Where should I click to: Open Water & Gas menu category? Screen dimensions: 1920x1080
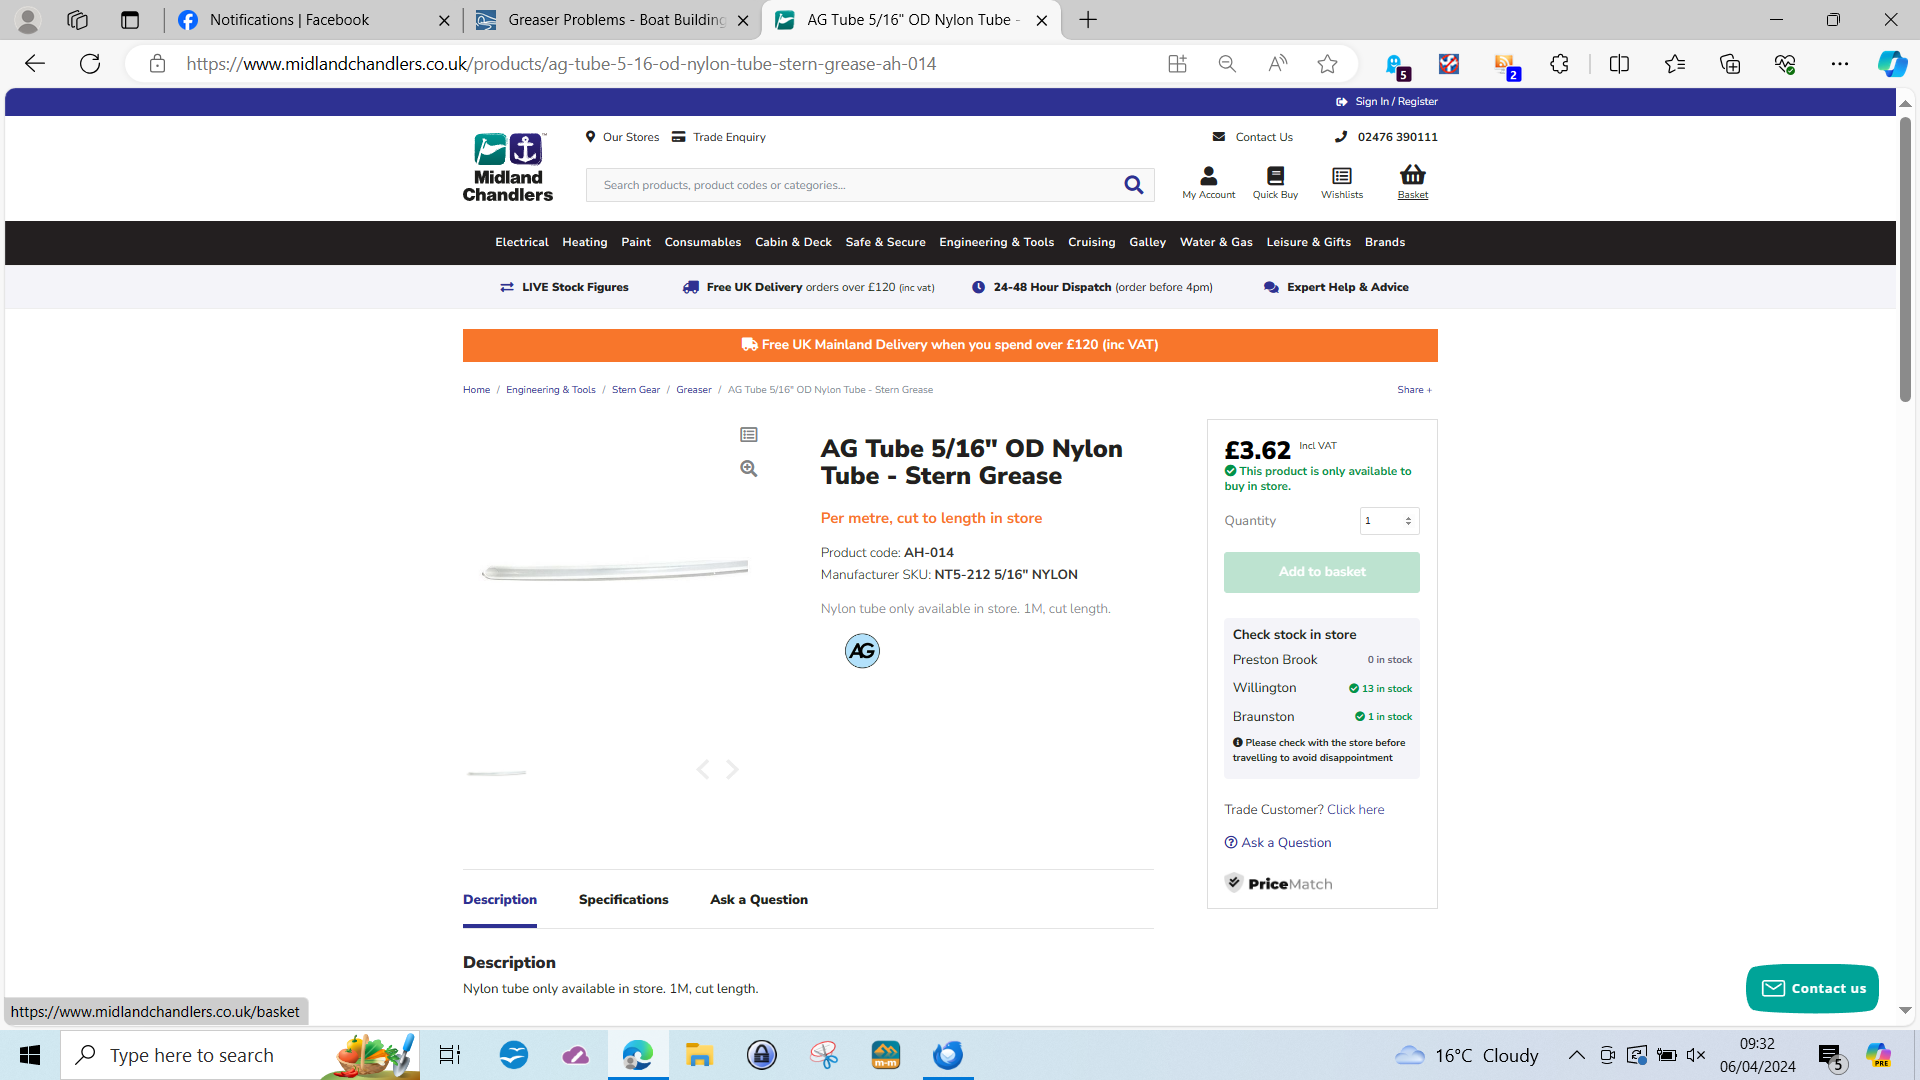[x=1216, y=243]
